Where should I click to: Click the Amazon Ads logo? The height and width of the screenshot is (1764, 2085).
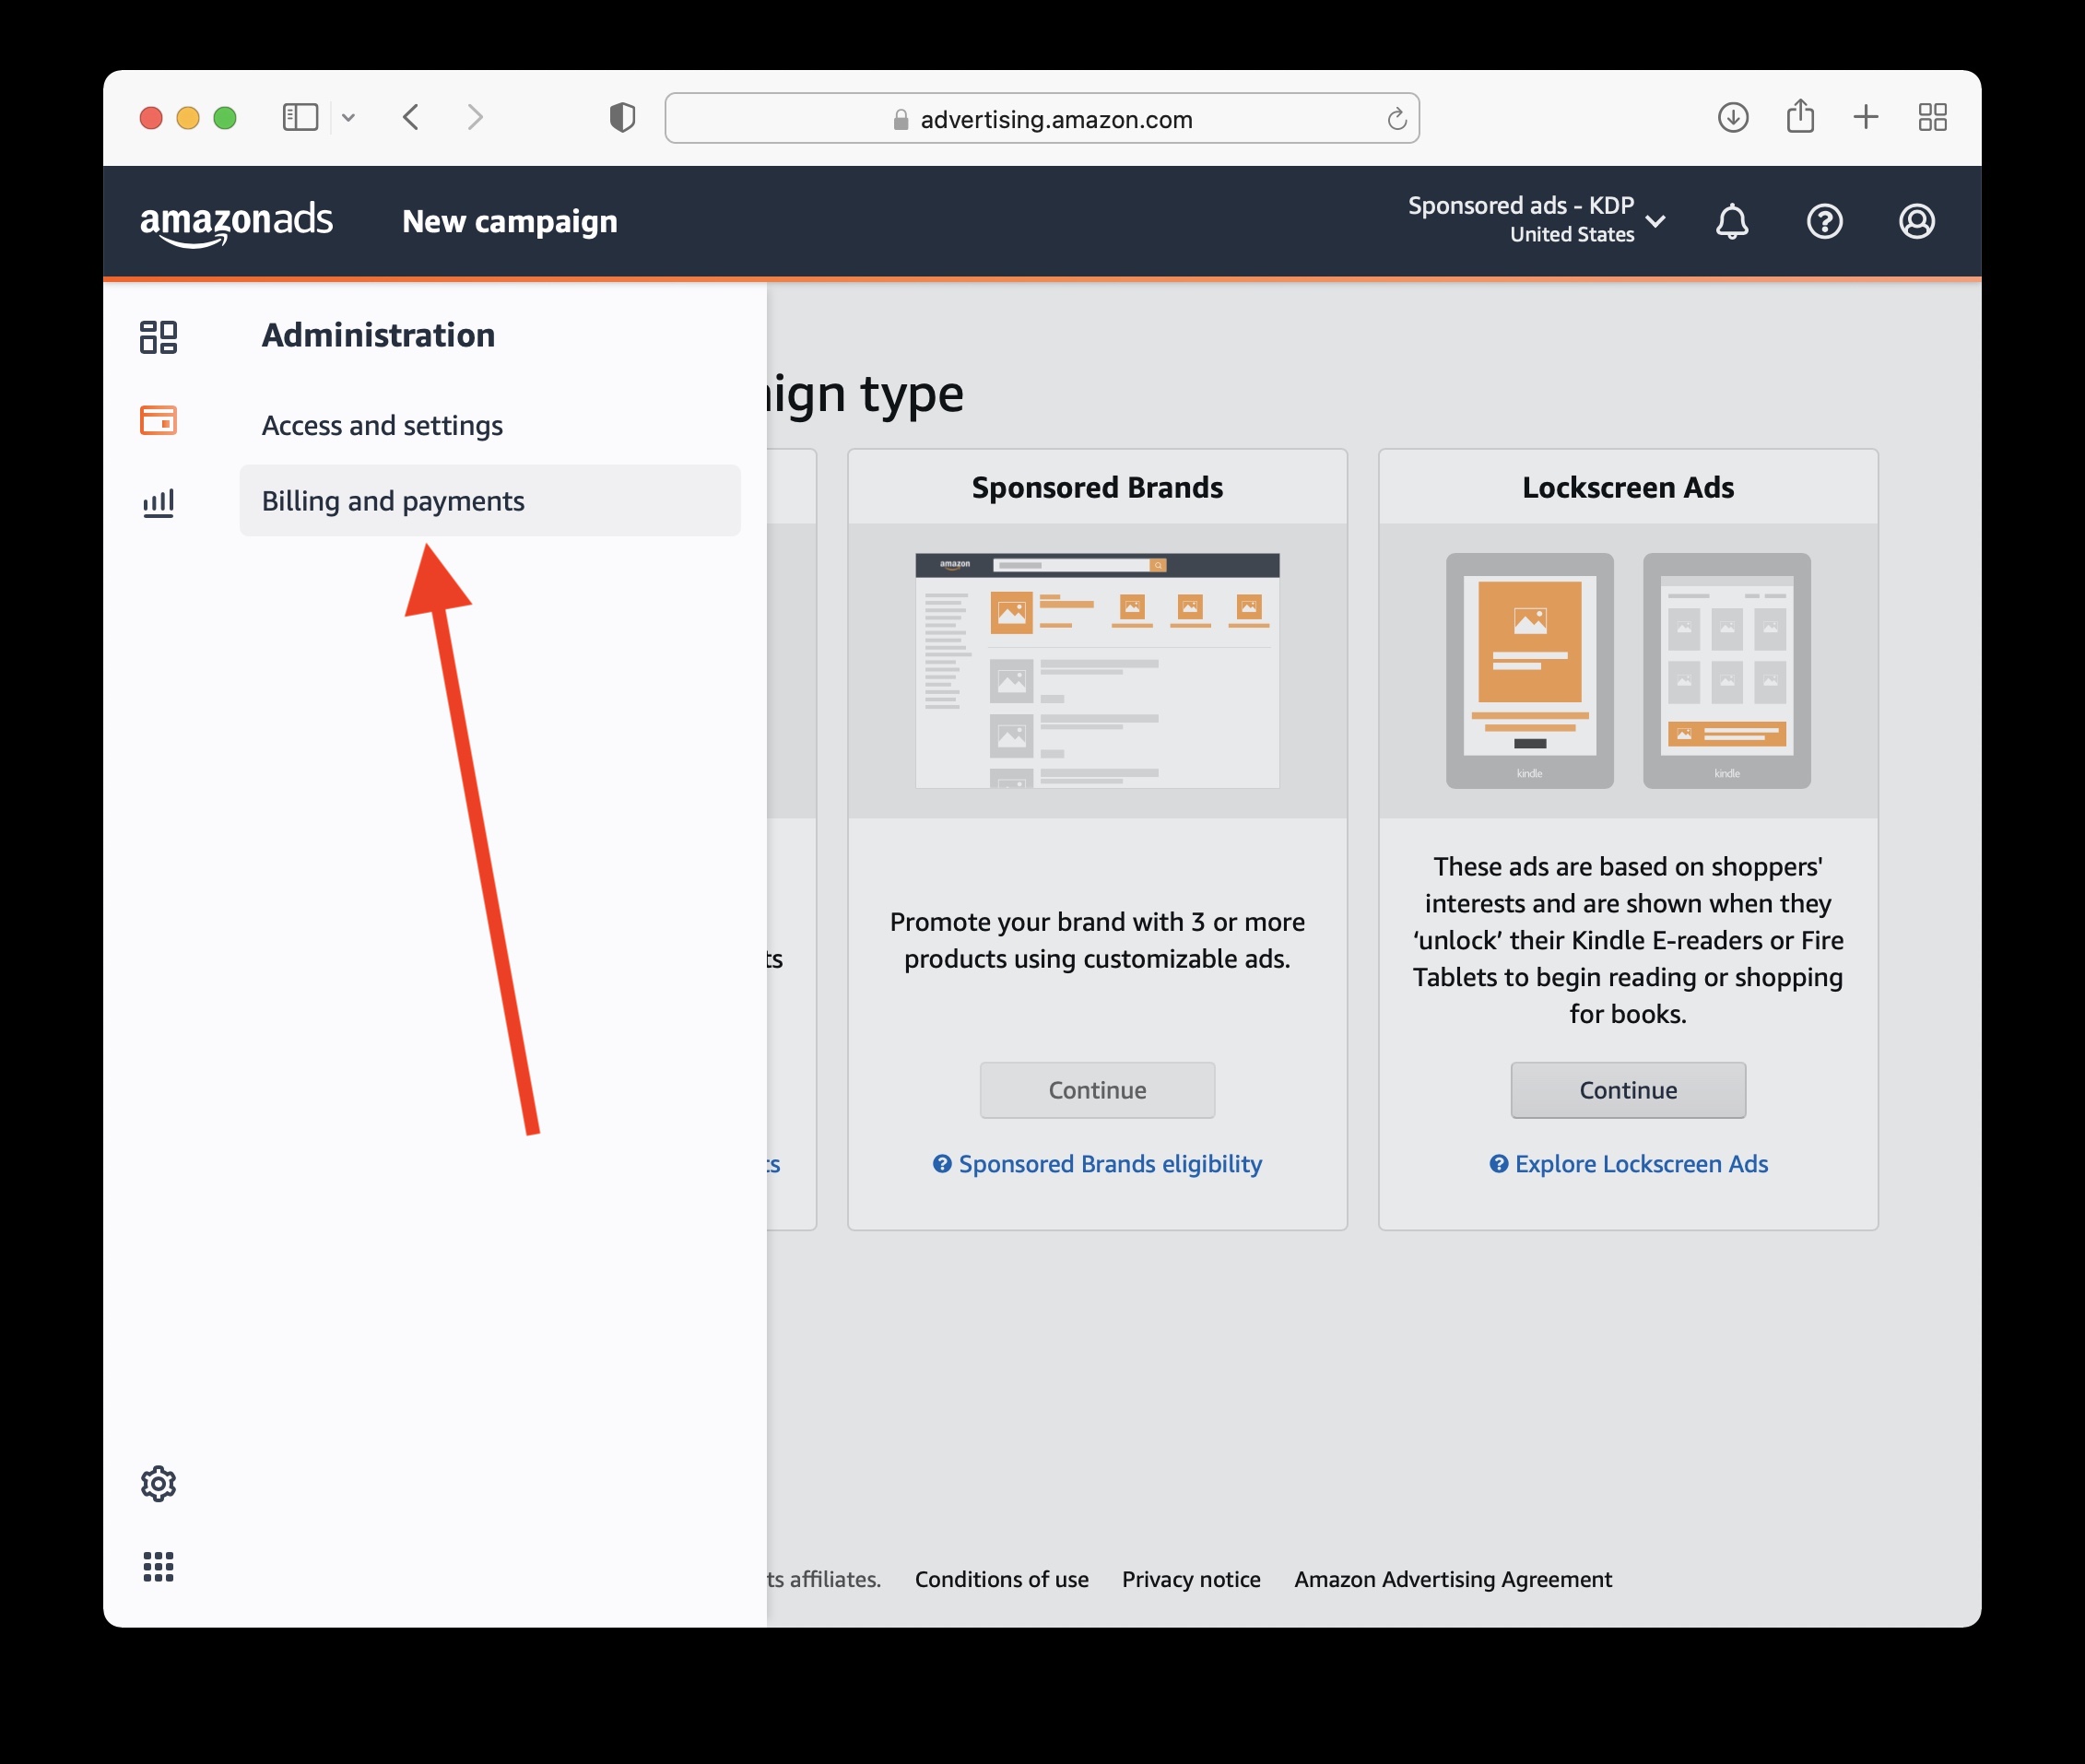236,222
